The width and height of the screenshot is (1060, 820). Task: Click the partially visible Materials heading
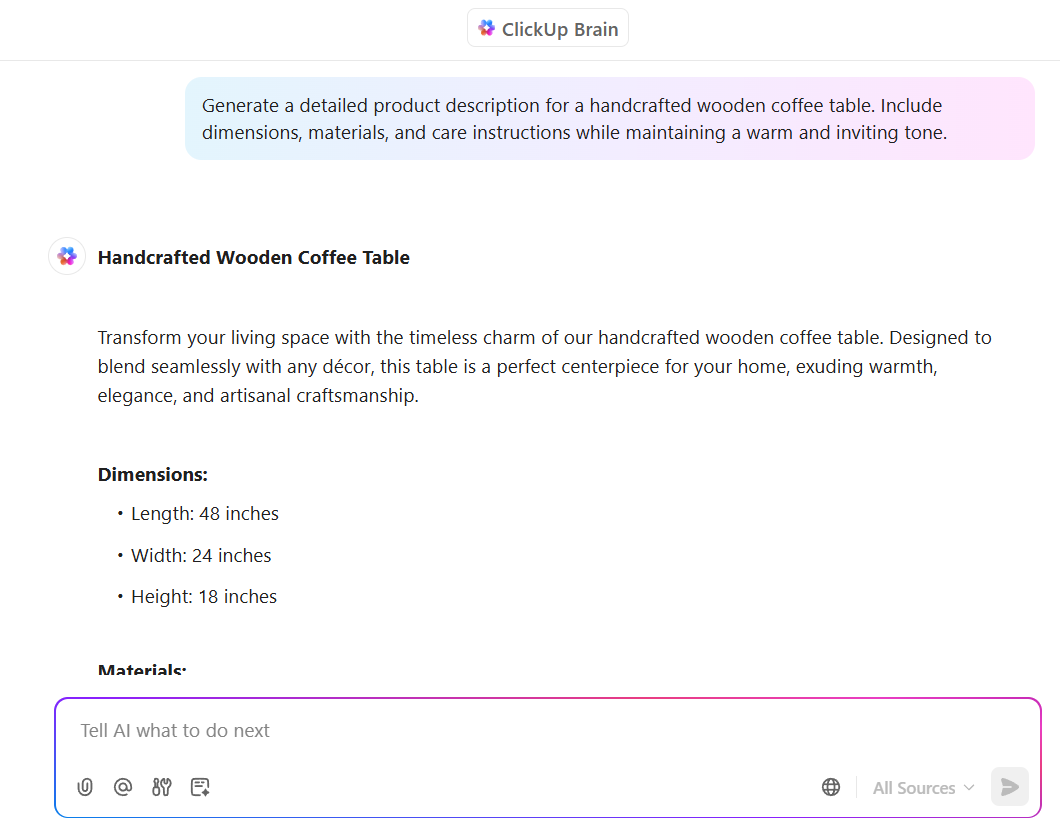(x=142, y=669)
